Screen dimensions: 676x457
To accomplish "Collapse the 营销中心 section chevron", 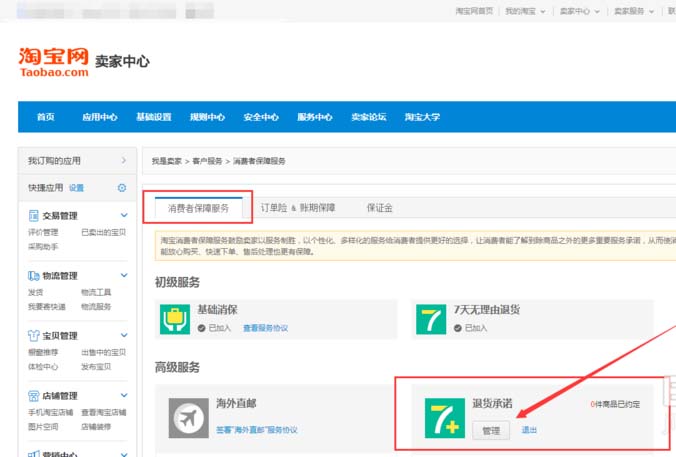I will [124, 454].
